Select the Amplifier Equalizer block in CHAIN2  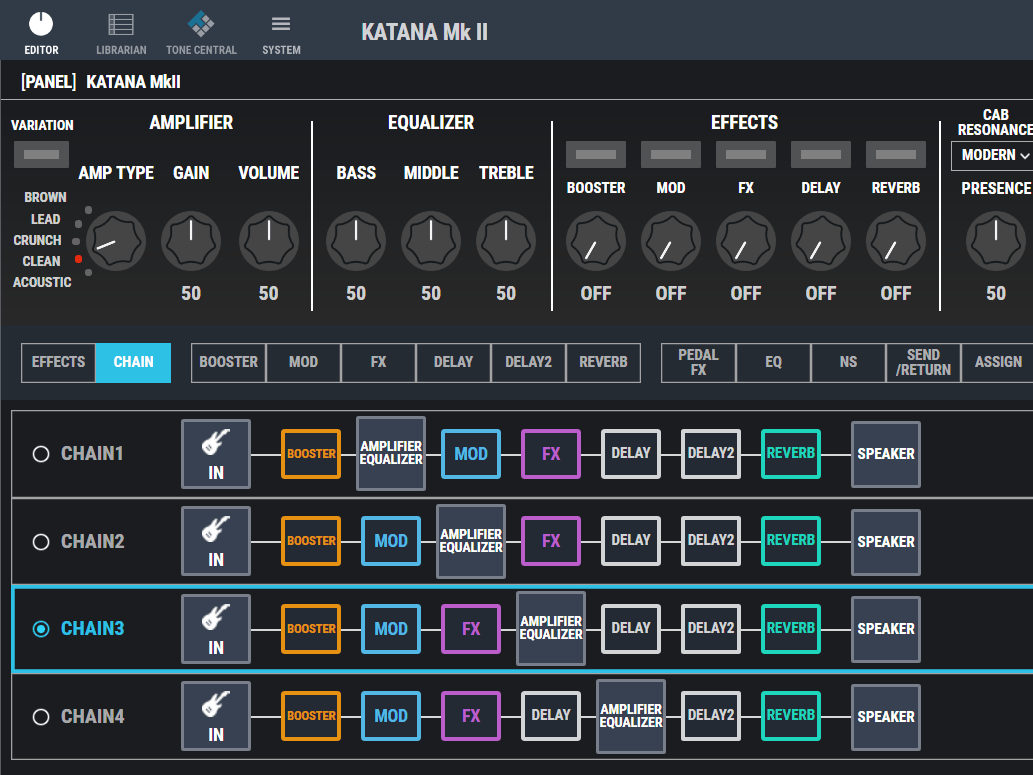point(471,541)
